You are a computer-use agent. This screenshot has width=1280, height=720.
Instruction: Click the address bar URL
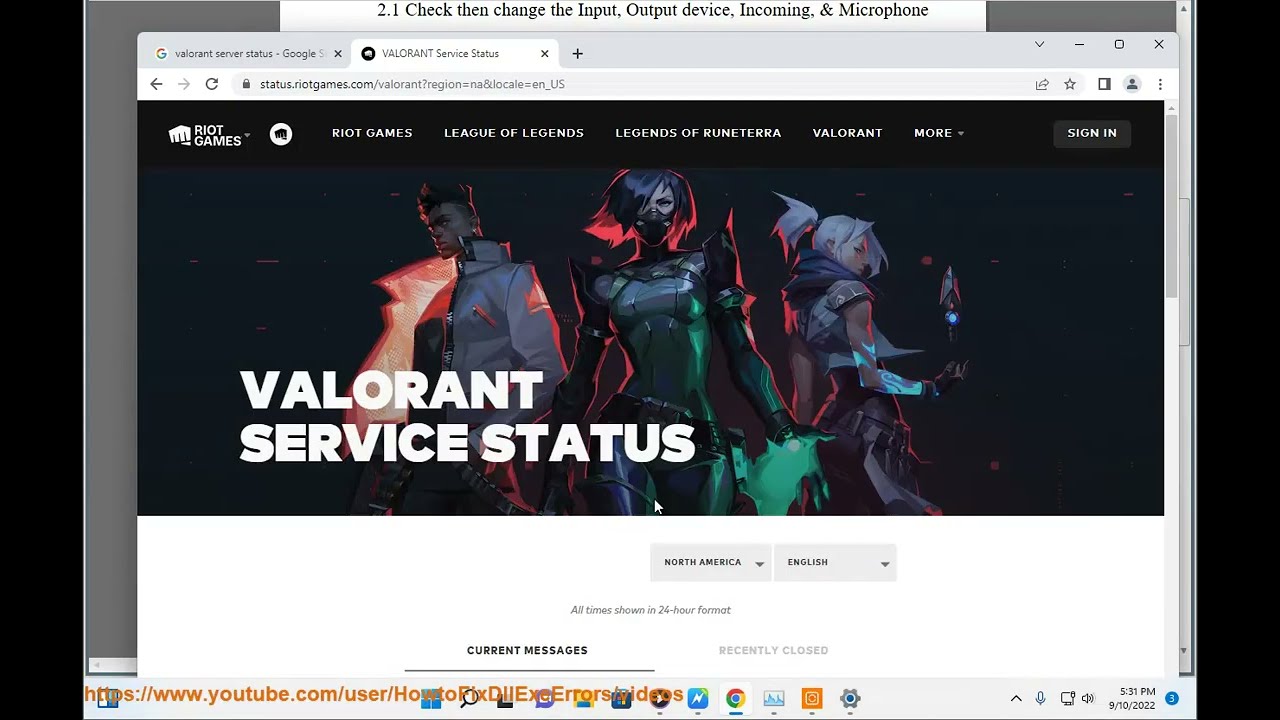412,84
